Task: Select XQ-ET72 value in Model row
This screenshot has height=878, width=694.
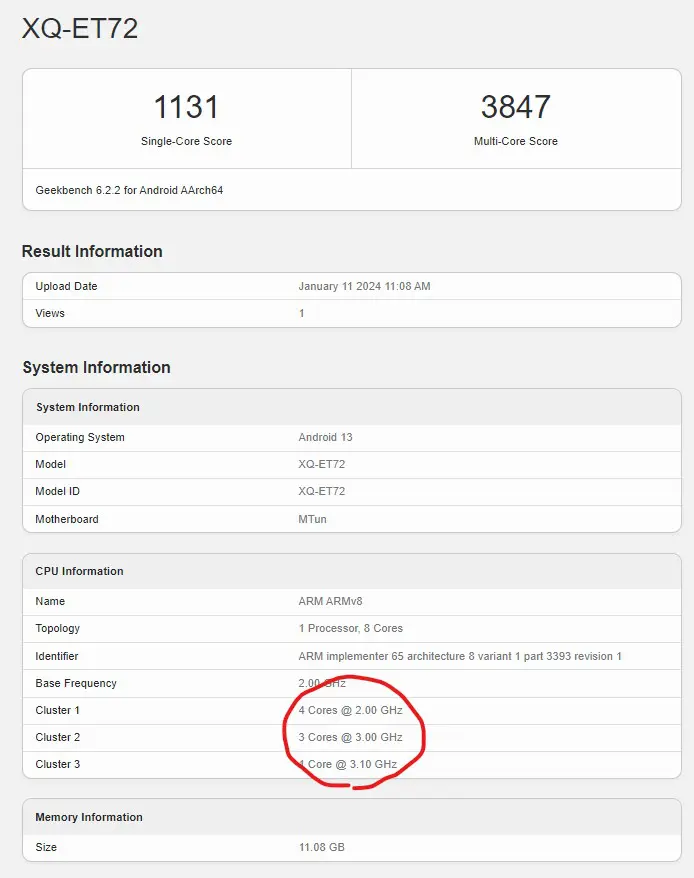Action: [322, 464]
